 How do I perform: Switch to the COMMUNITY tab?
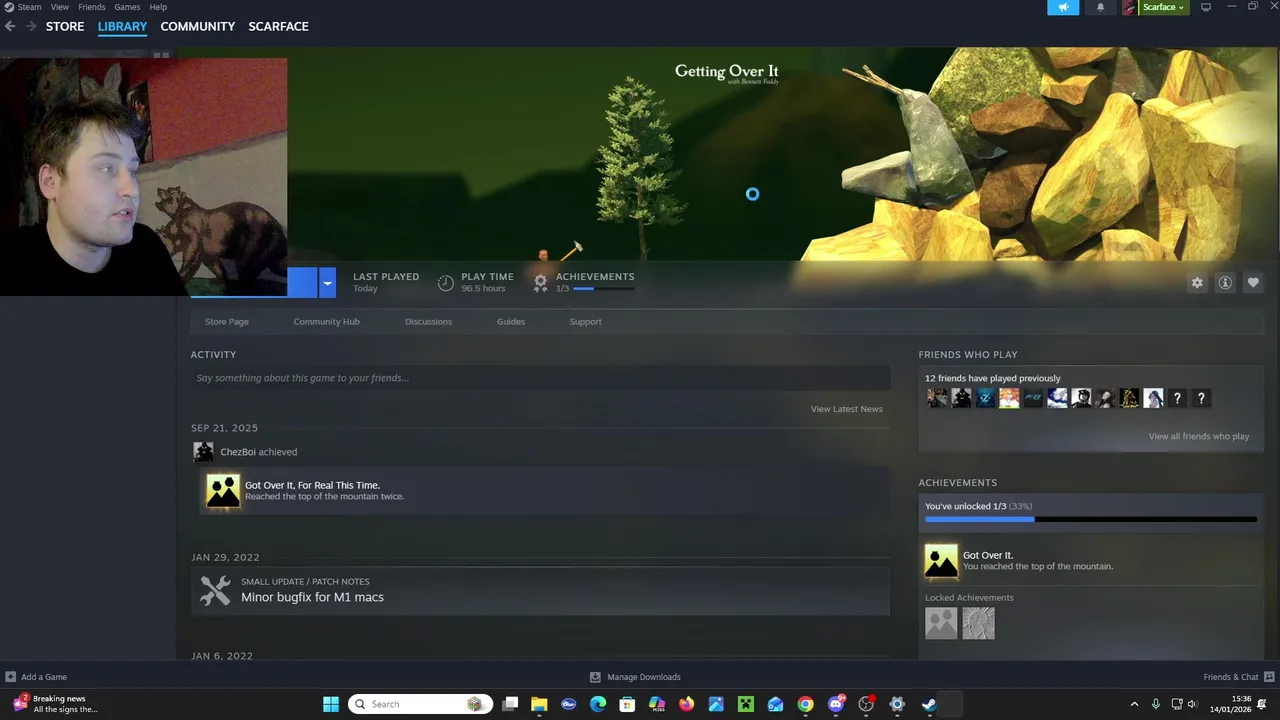(198, 26)
